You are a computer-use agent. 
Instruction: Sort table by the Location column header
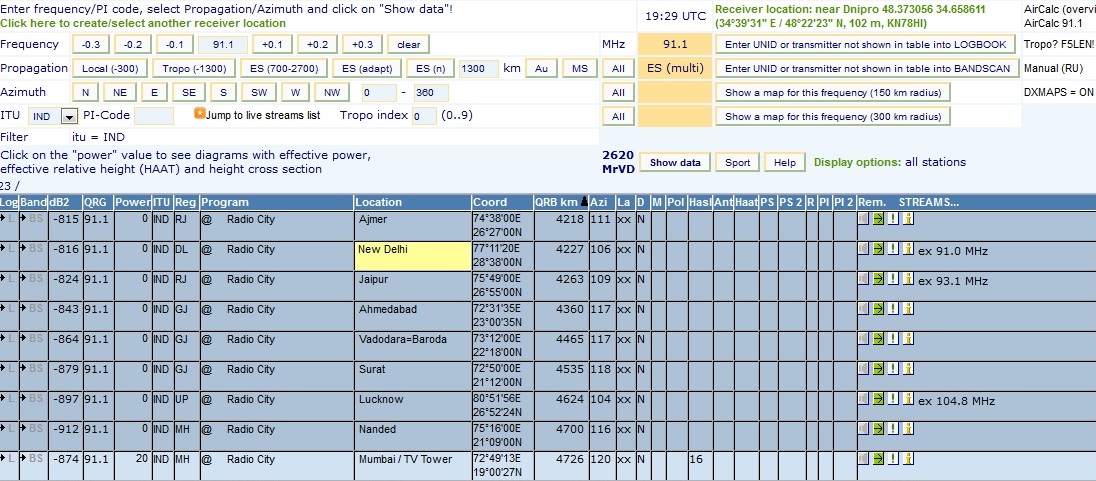[412, 202]
